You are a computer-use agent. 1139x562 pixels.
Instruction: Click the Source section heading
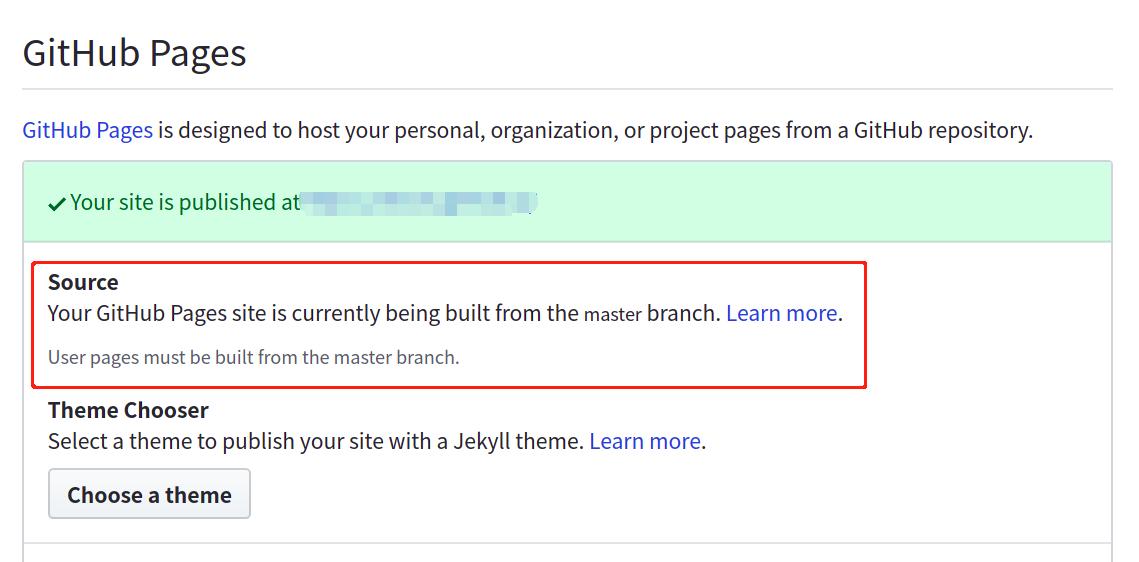click(83, 282)
